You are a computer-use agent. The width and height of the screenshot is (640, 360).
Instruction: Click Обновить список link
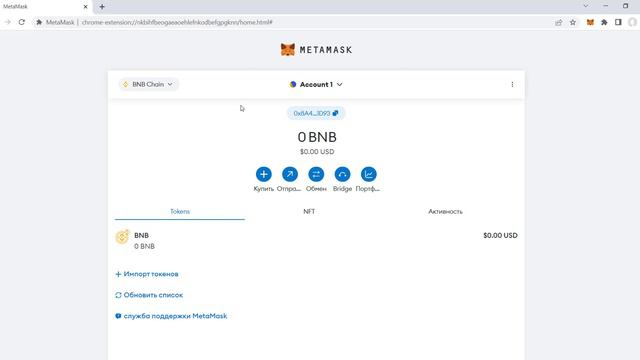(x=149, y=295)
